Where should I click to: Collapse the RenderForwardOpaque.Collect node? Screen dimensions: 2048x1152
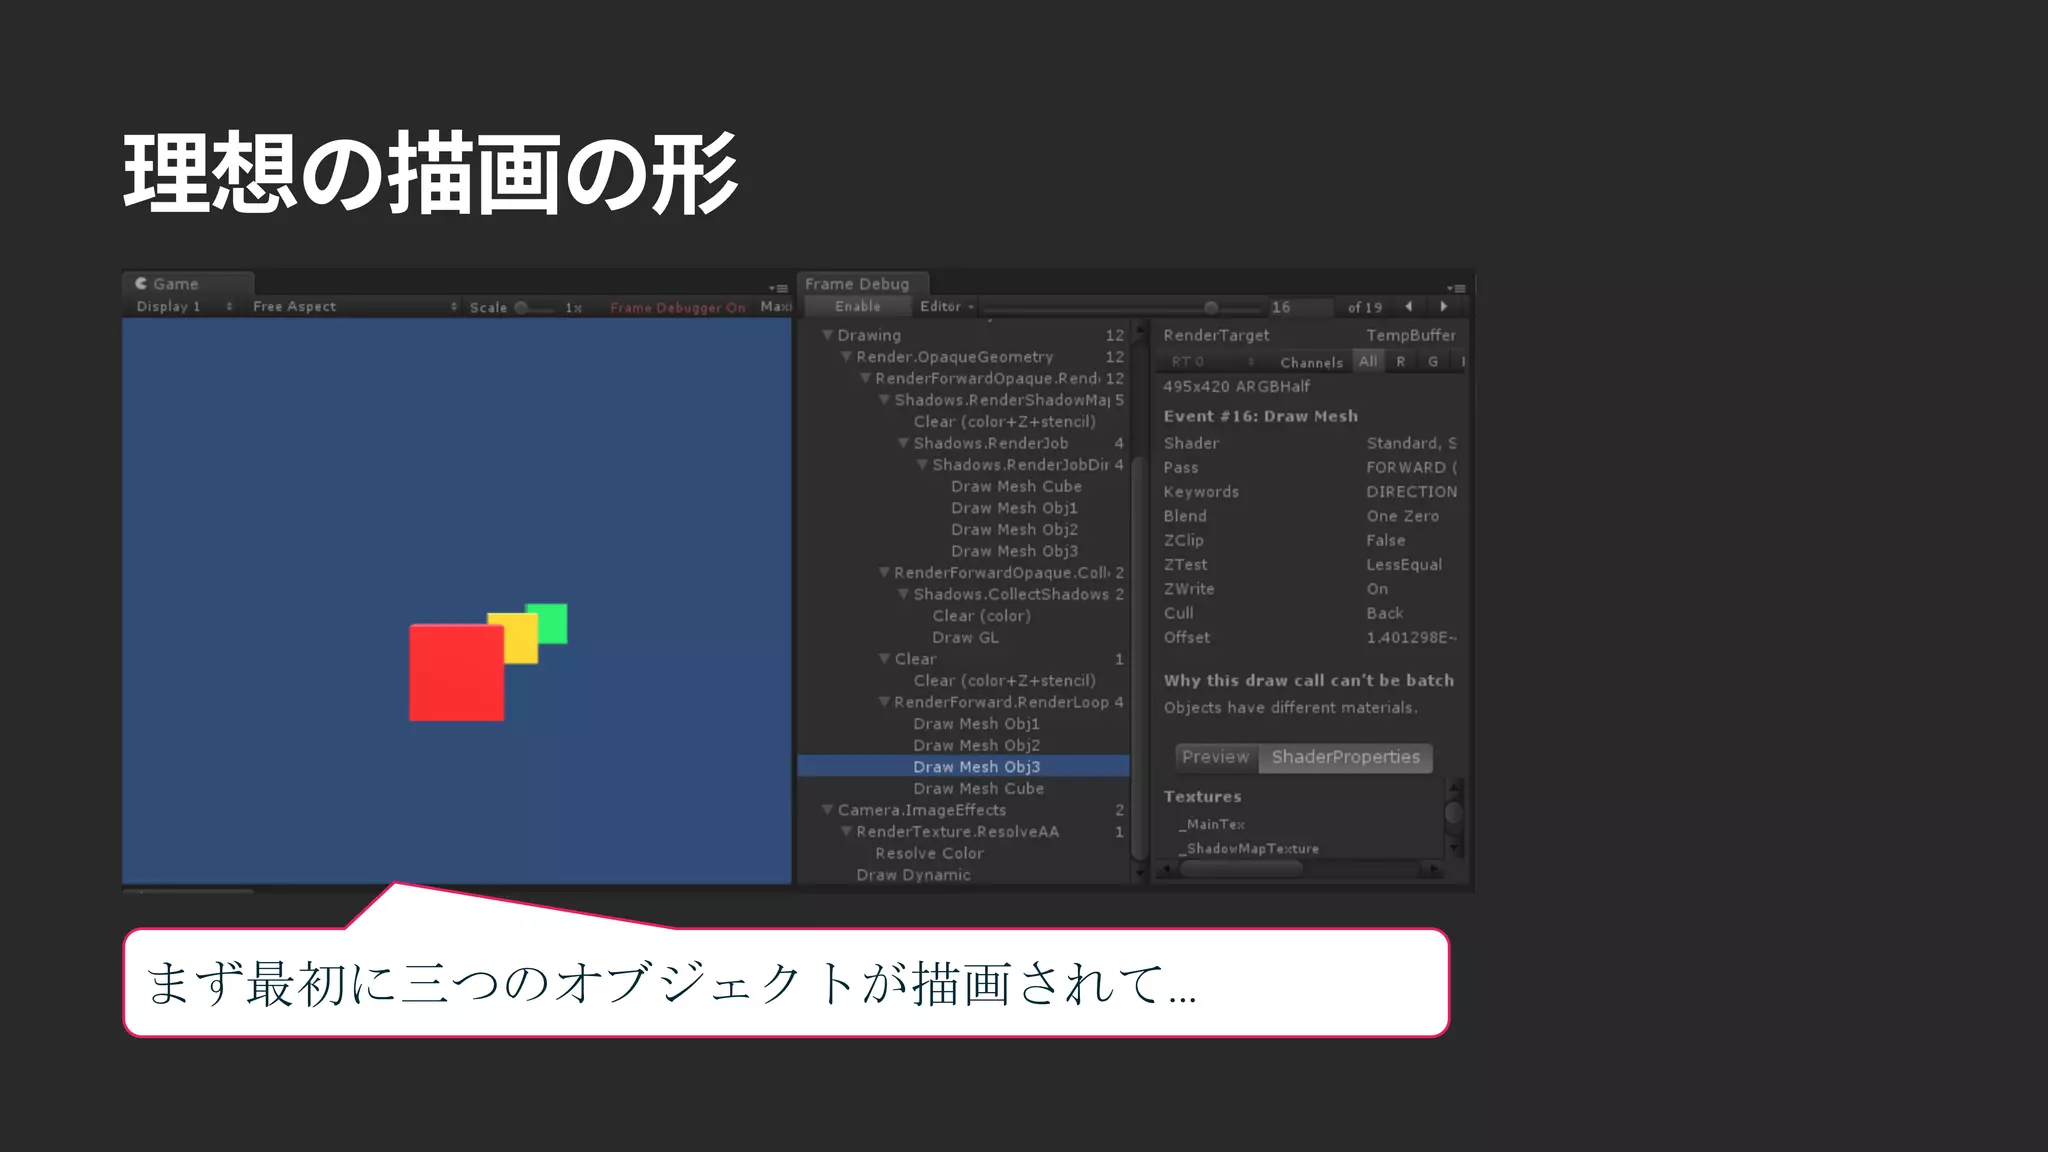[x=884, y=573]
